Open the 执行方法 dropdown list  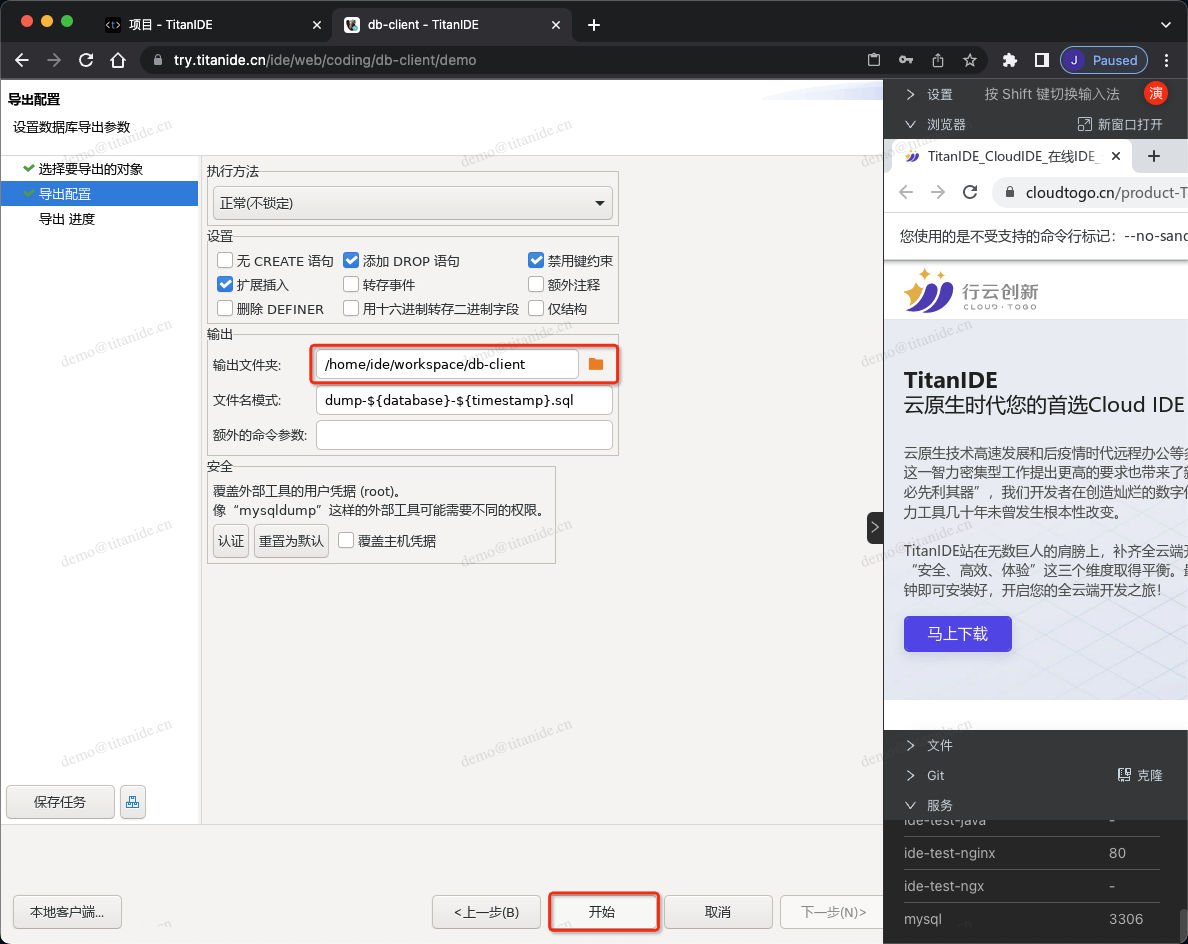point(412,203)
